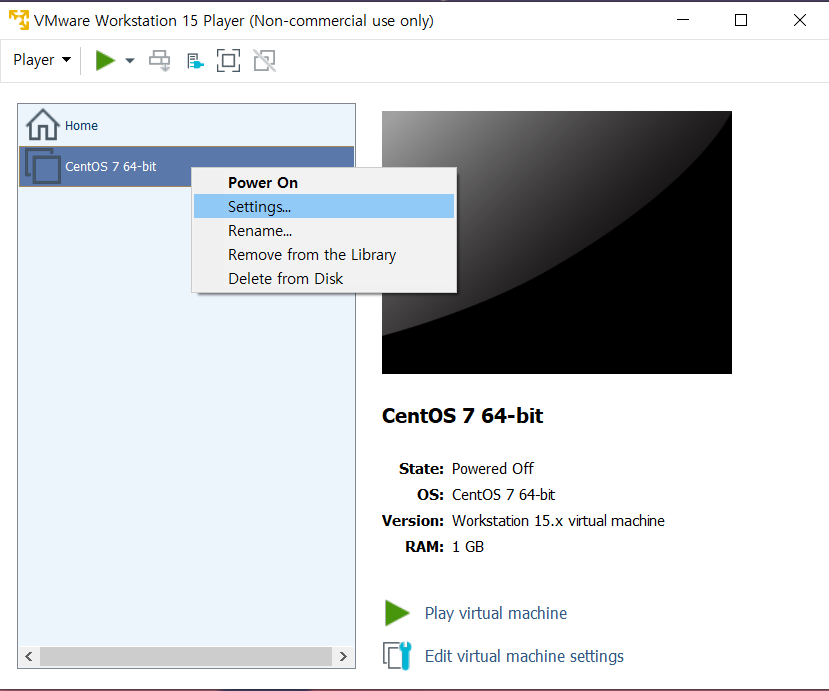Image resolution: width=829 pixels, height=691 pixels.
Task: Click green arrow beside Play virtual machine
Action: pyautogui.click(x=397, y=613)
